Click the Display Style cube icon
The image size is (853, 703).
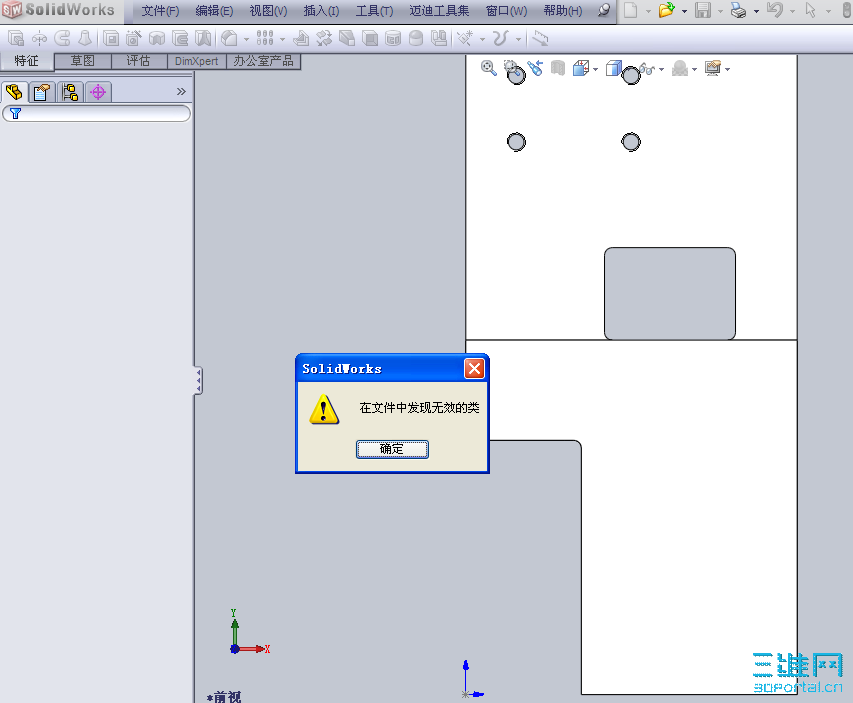click(x=614, y=68)
